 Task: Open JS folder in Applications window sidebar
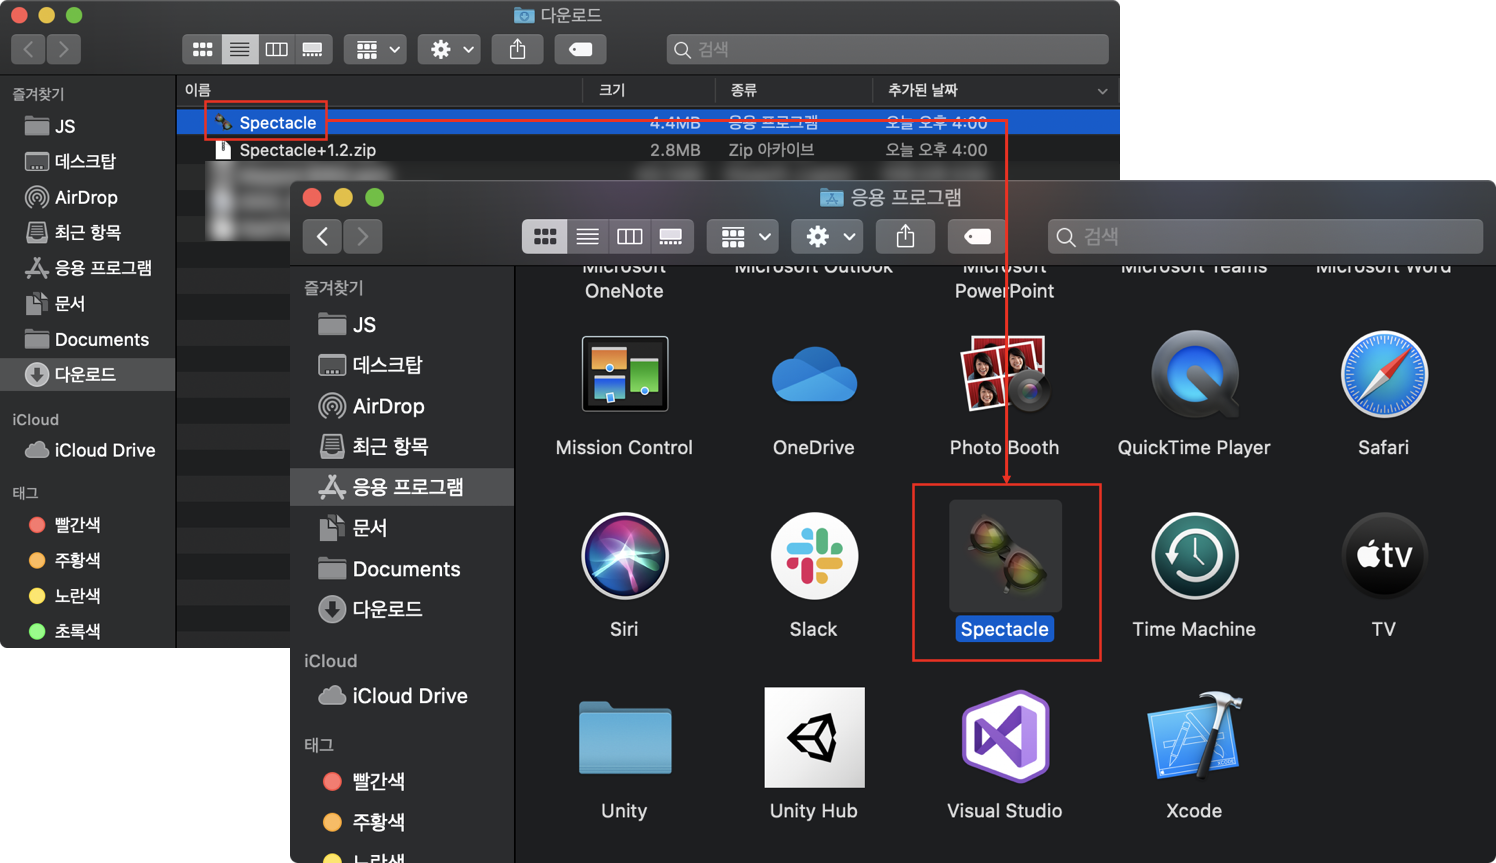[x=402, y=324]
